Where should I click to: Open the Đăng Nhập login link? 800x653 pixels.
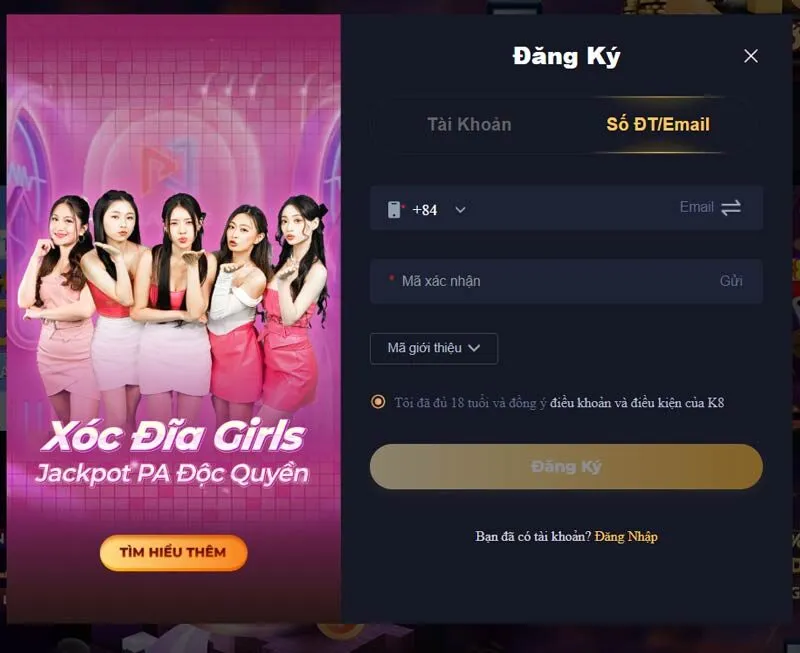pyautogui.click(x=626, y=537)
